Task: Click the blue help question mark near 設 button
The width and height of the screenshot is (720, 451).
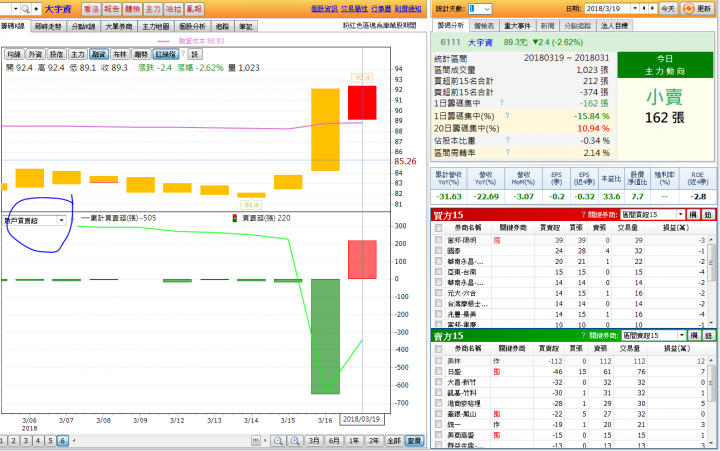Action: tap(183, 54)
